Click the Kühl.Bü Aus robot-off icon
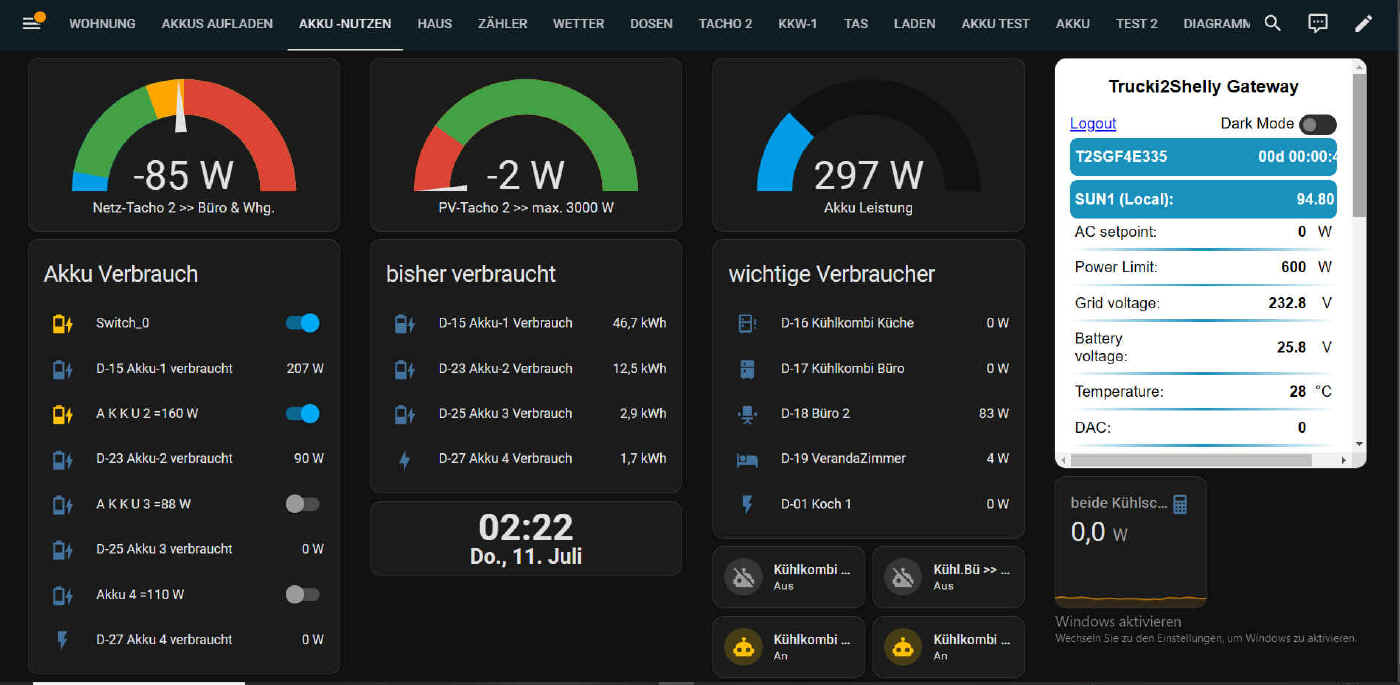1400x685 pixels. (904, 577)
